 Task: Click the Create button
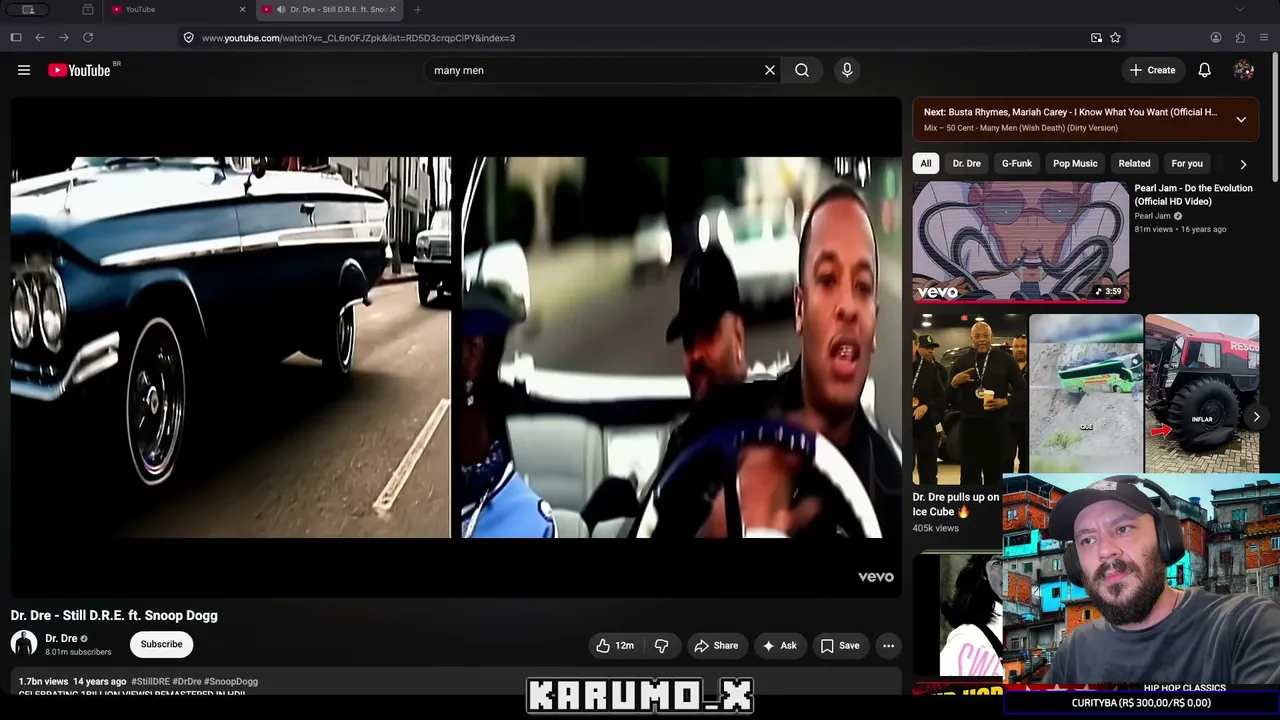(x=1152, y=70)
